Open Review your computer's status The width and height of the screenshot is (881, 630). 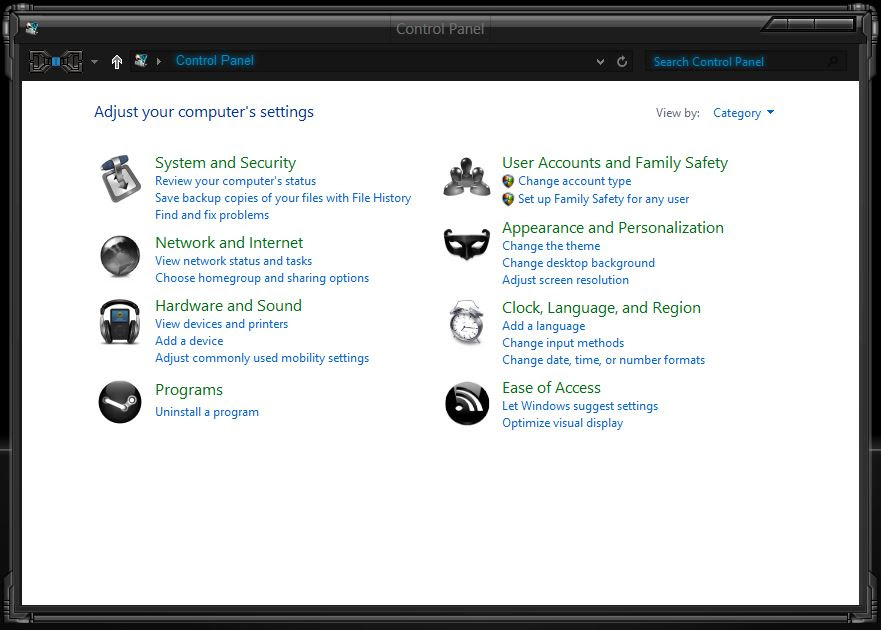pyautogui.click(x=235, y=181)
